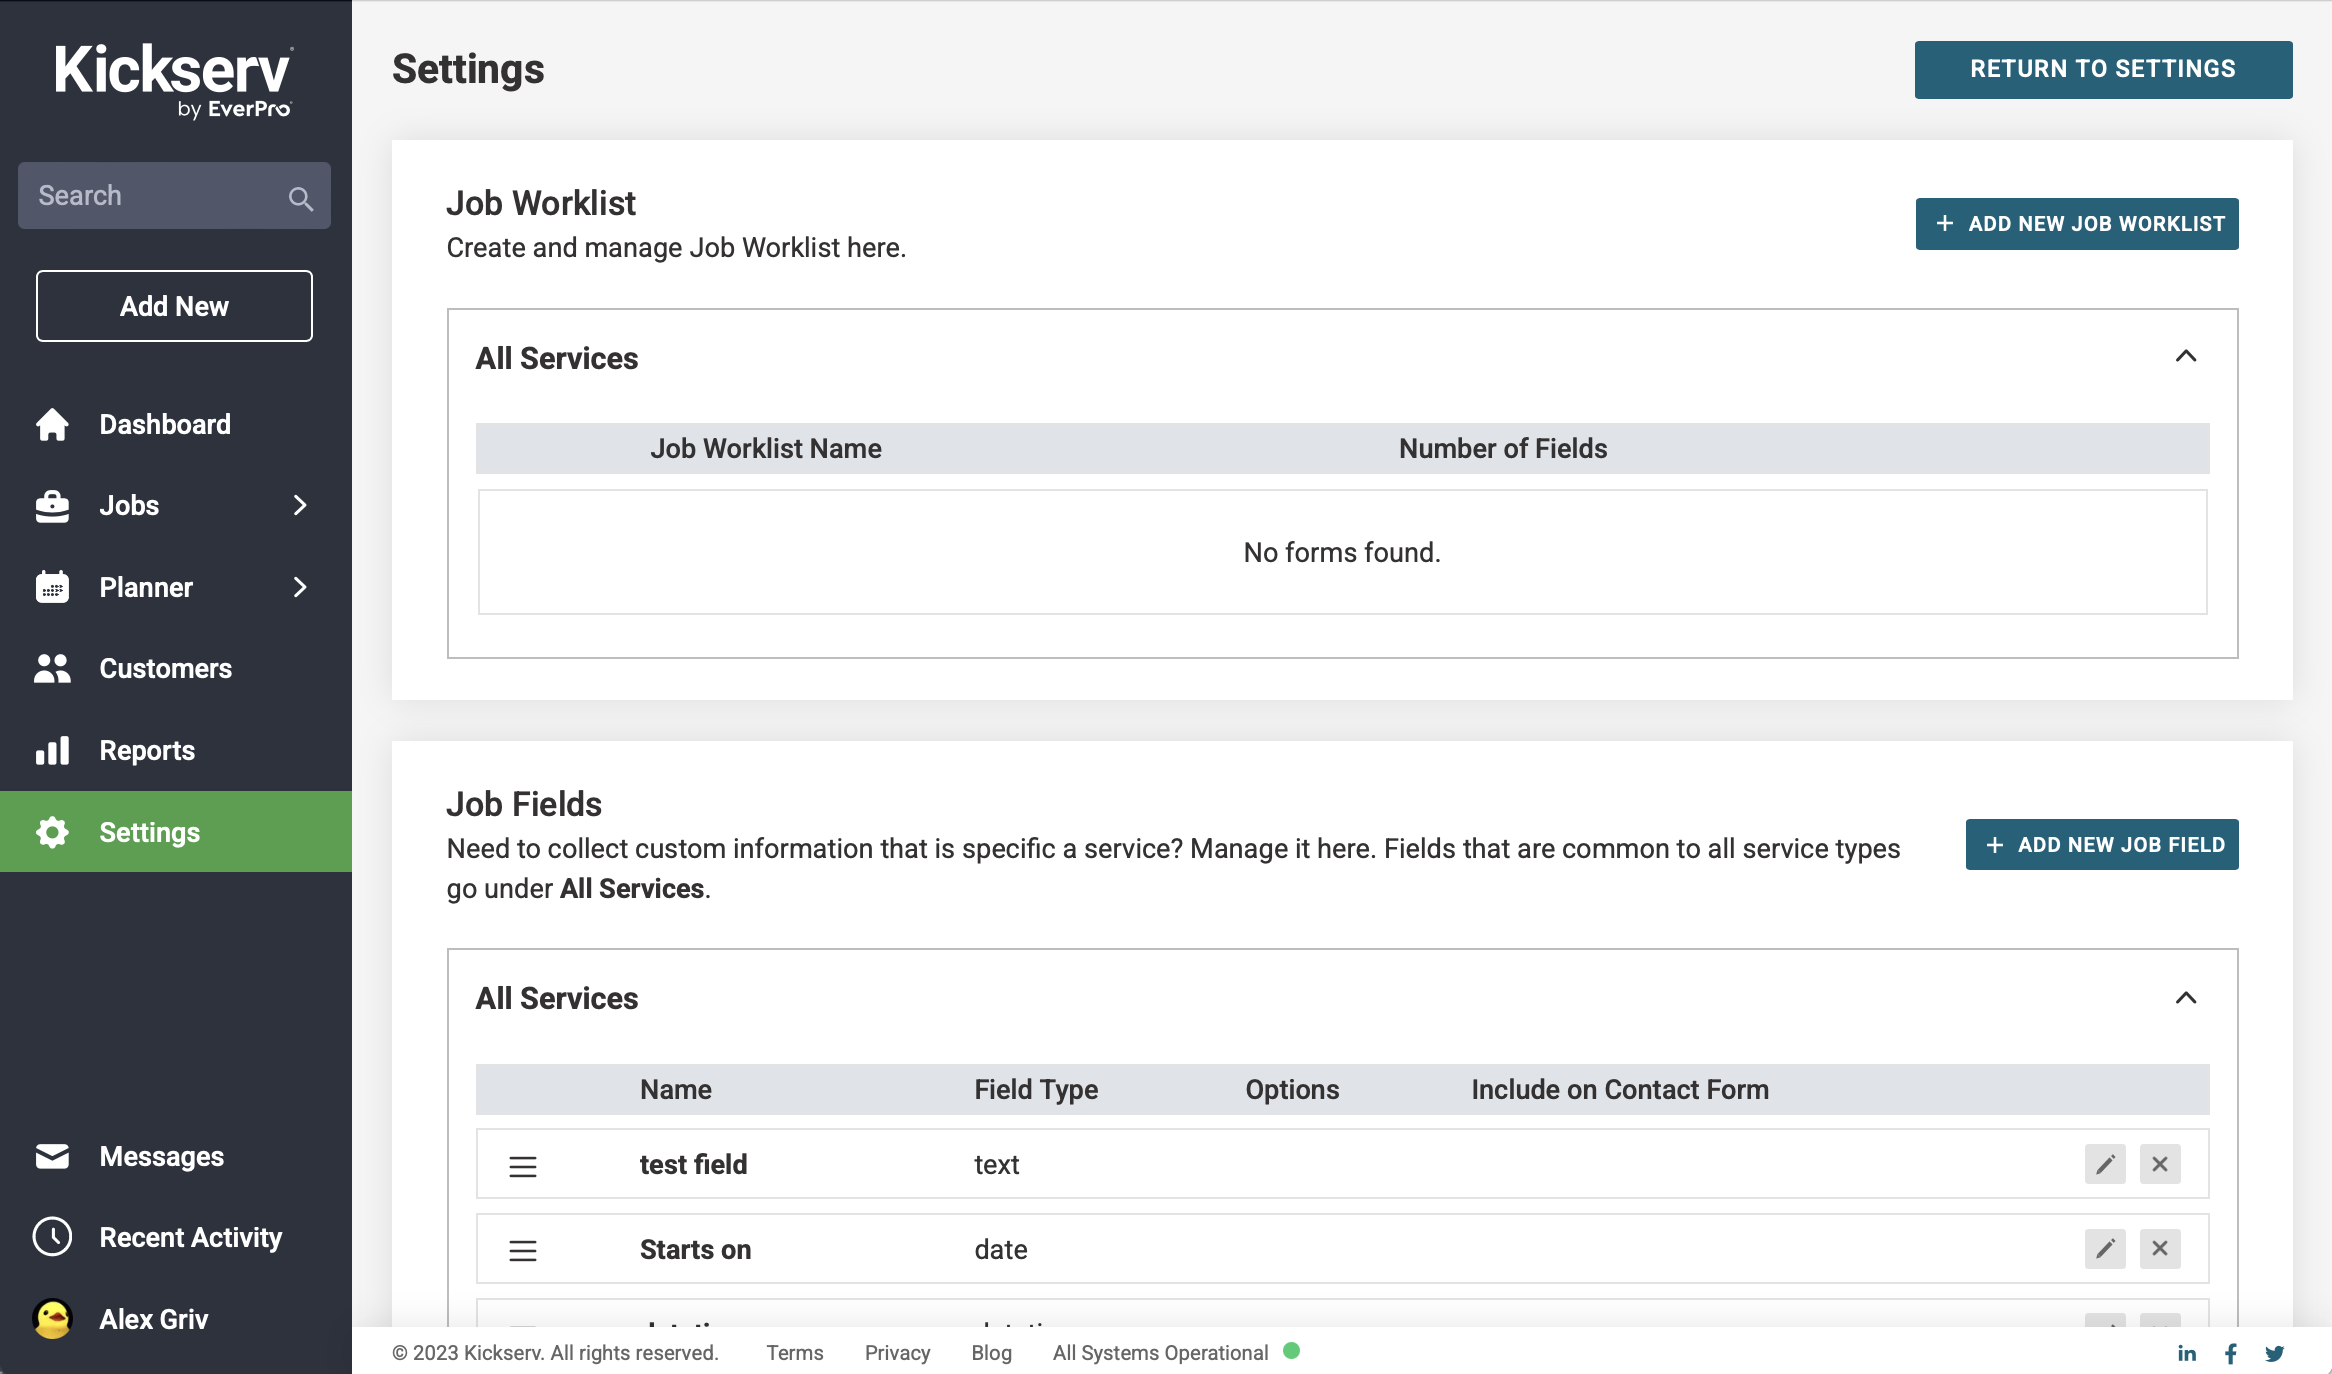Remove the test field row
2332x1374 pixels.
tap(2160, 1164)
